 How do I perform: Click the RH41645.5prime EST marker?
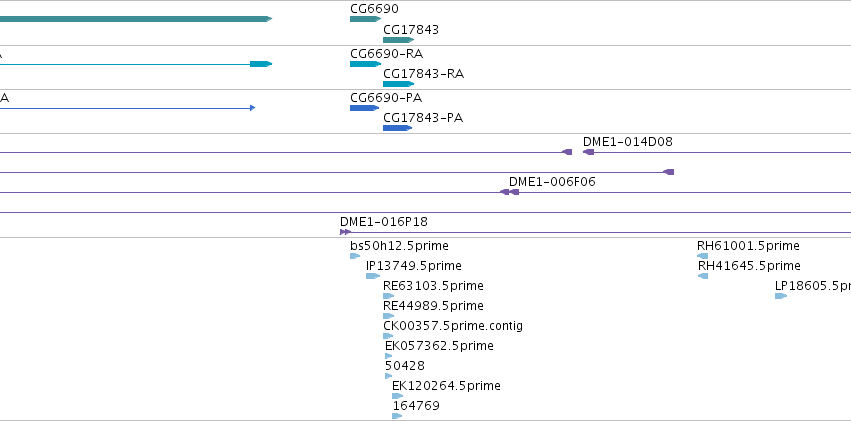pyautogui.click(x=702, y=276)
